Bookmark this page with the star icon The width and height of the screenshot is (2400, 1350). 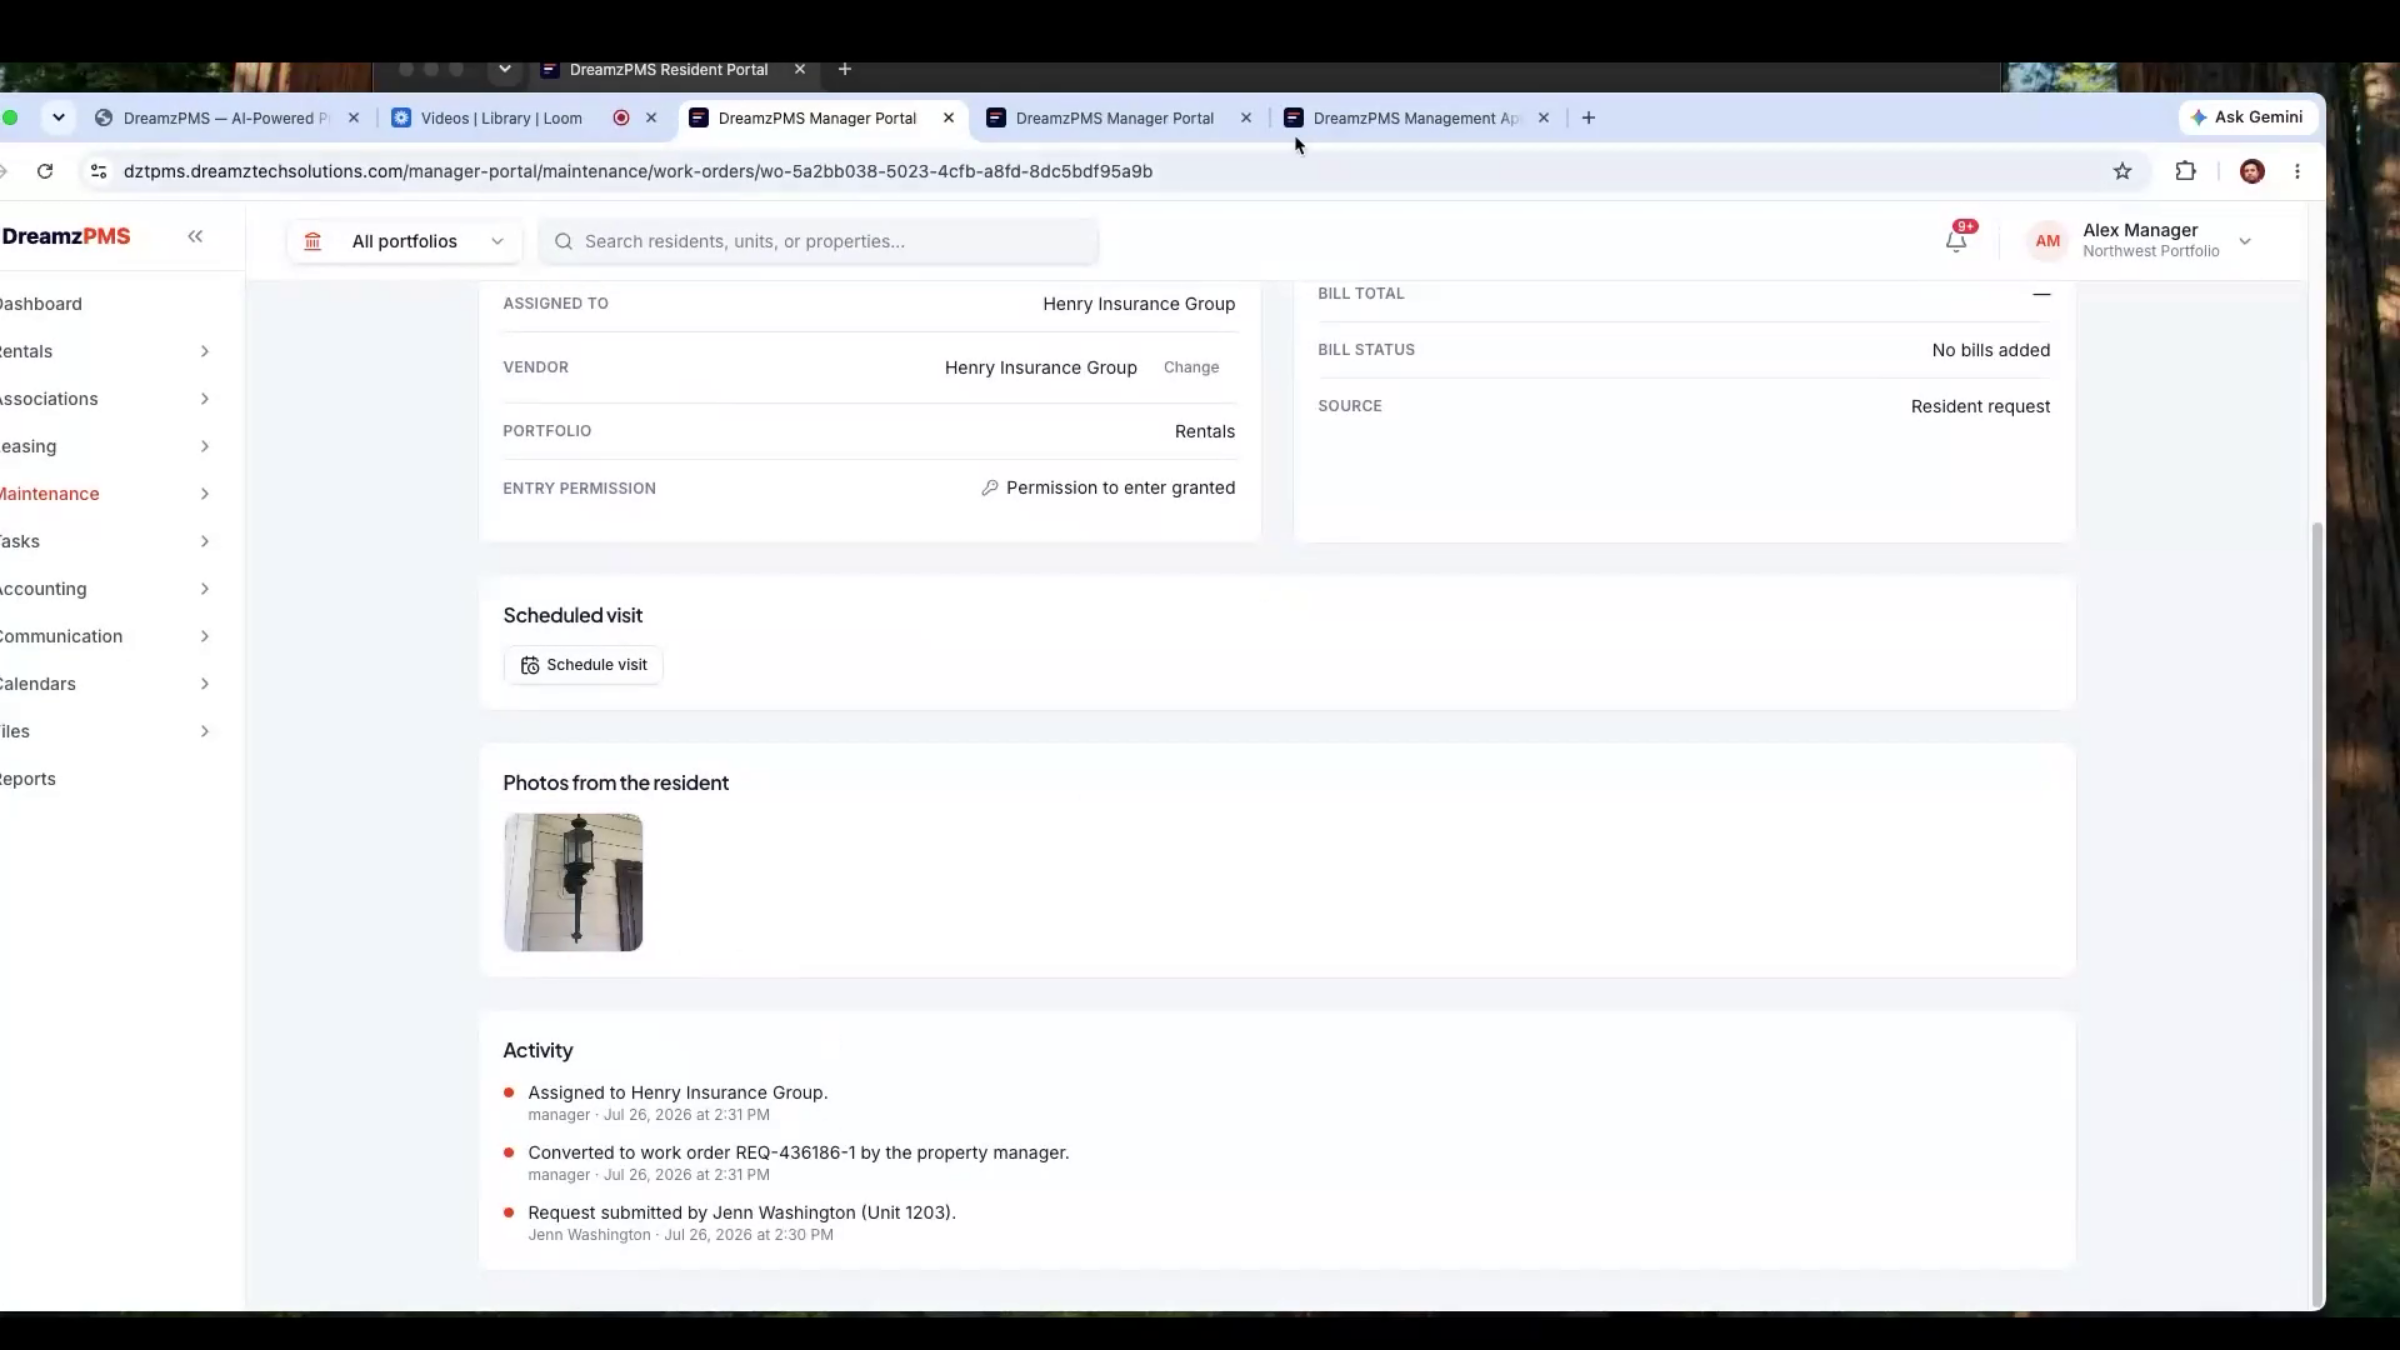click(2122, 171)
